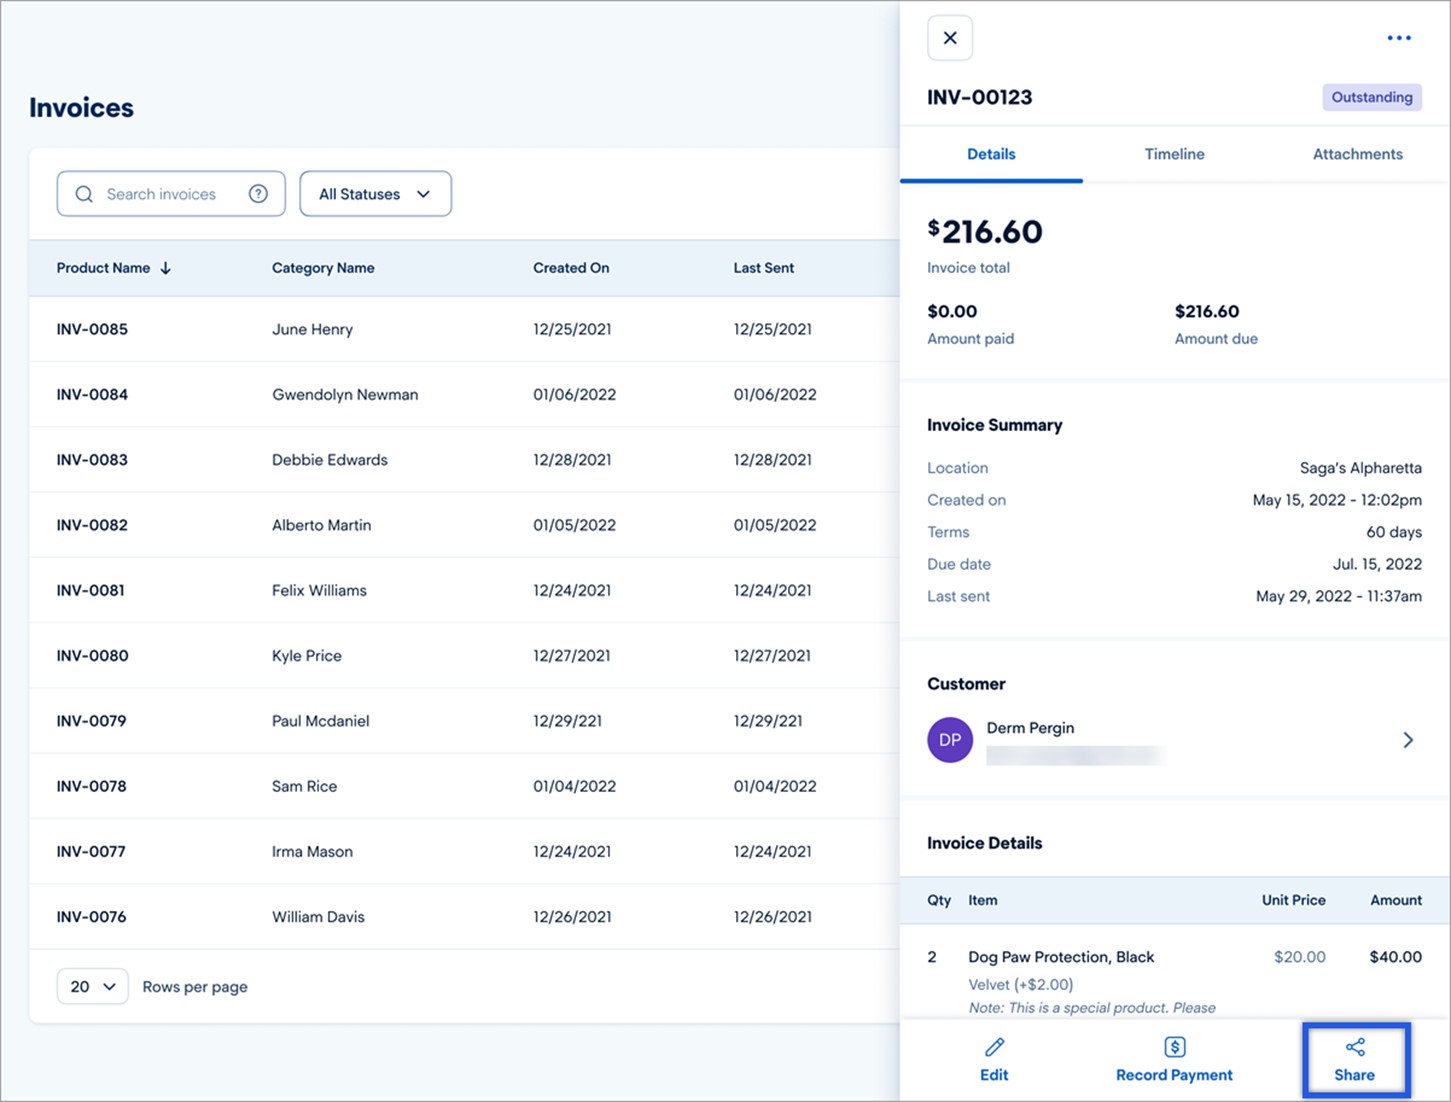Image resolution: width=1451 pixels, height=1102 pixels.
Task: Select invoice row INV-0076
Action: pyautogui.click(x=464, y=917)
